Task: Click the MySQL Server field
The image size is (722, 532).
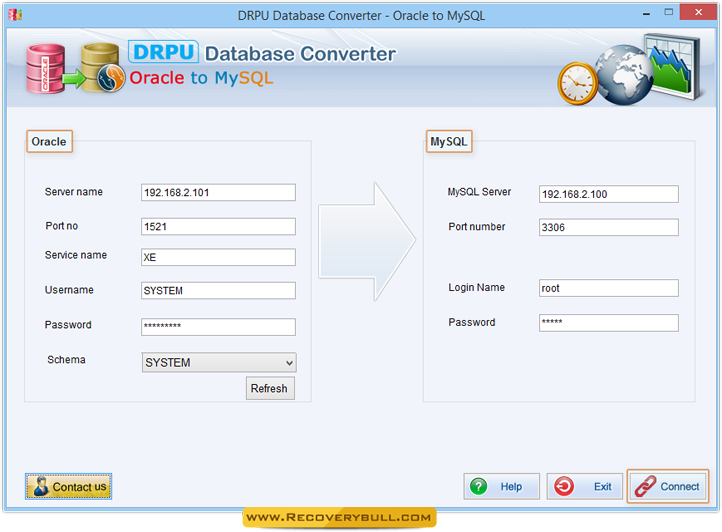Action: pos(608,194)
